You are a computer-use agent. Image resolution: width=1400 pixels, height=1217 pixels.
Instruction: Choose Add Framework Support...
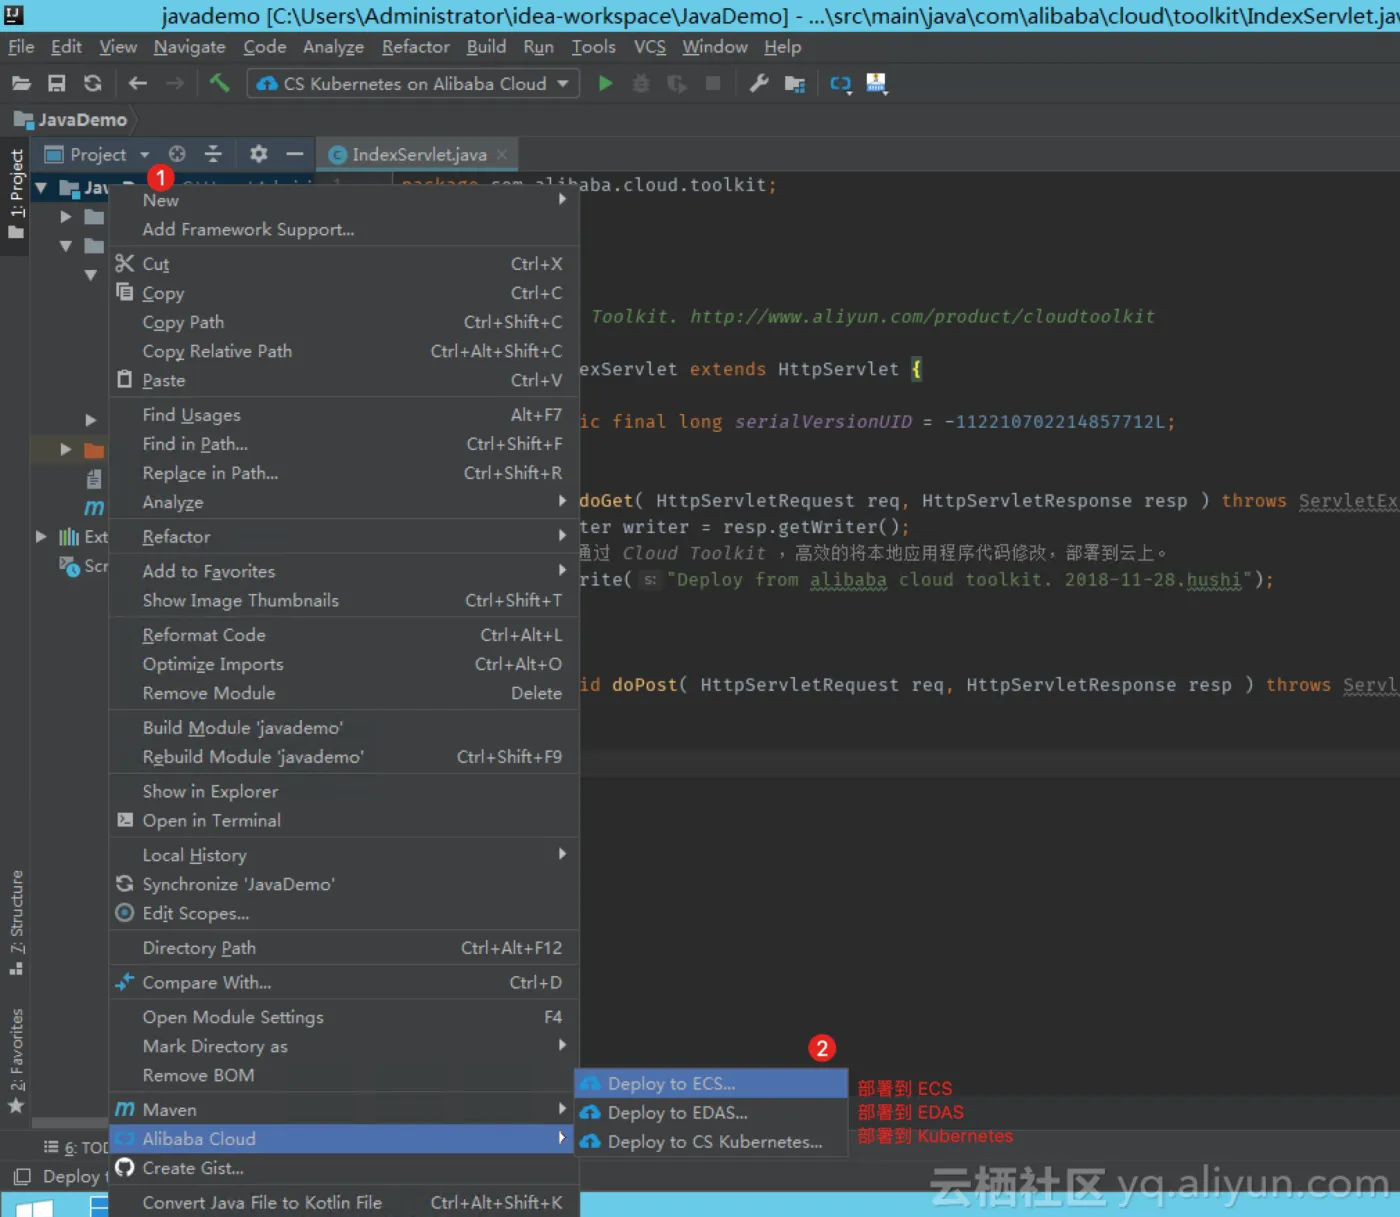pyautogui.click(x=344, y=229)
